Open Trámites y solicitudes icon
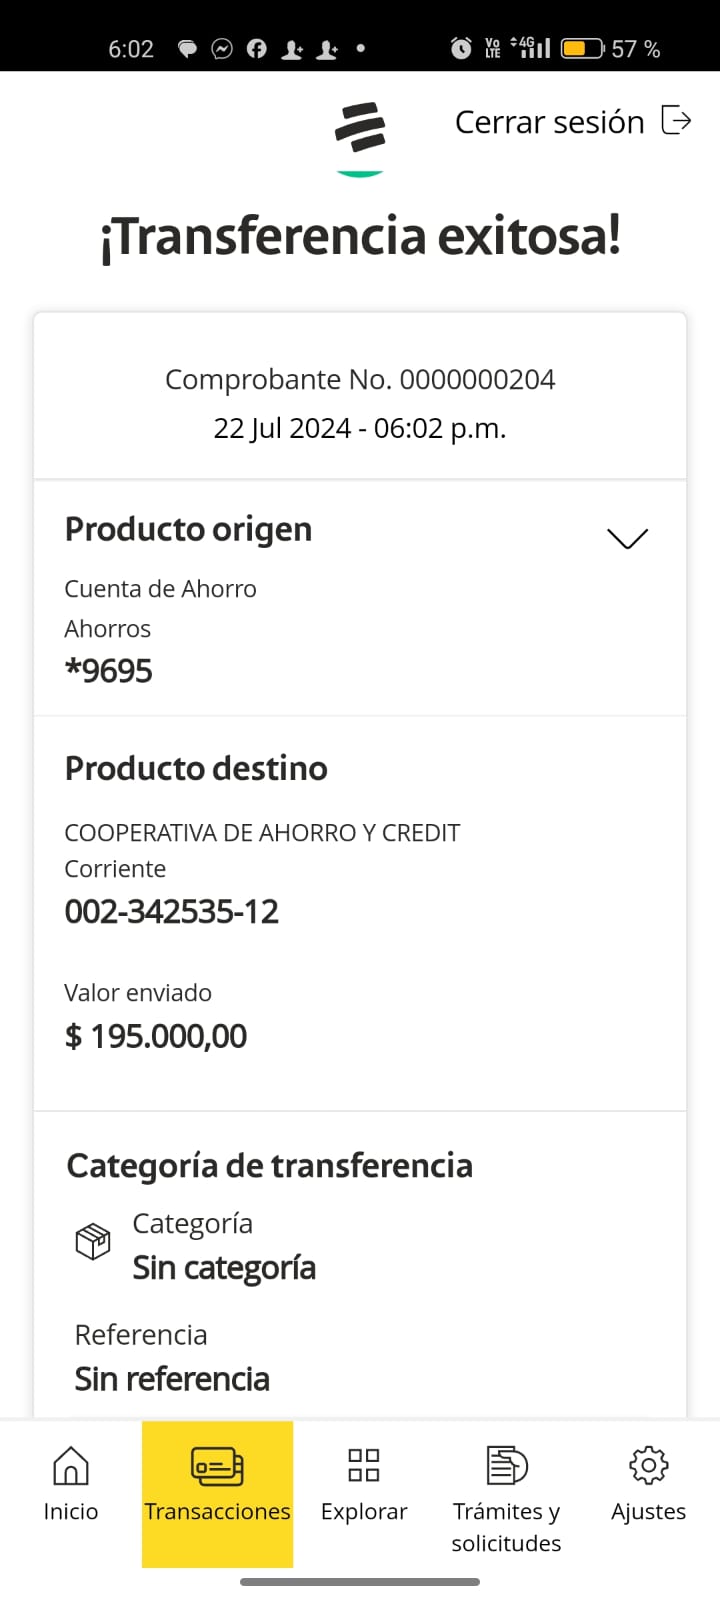720x1600 pixels. coord(506,1465)
